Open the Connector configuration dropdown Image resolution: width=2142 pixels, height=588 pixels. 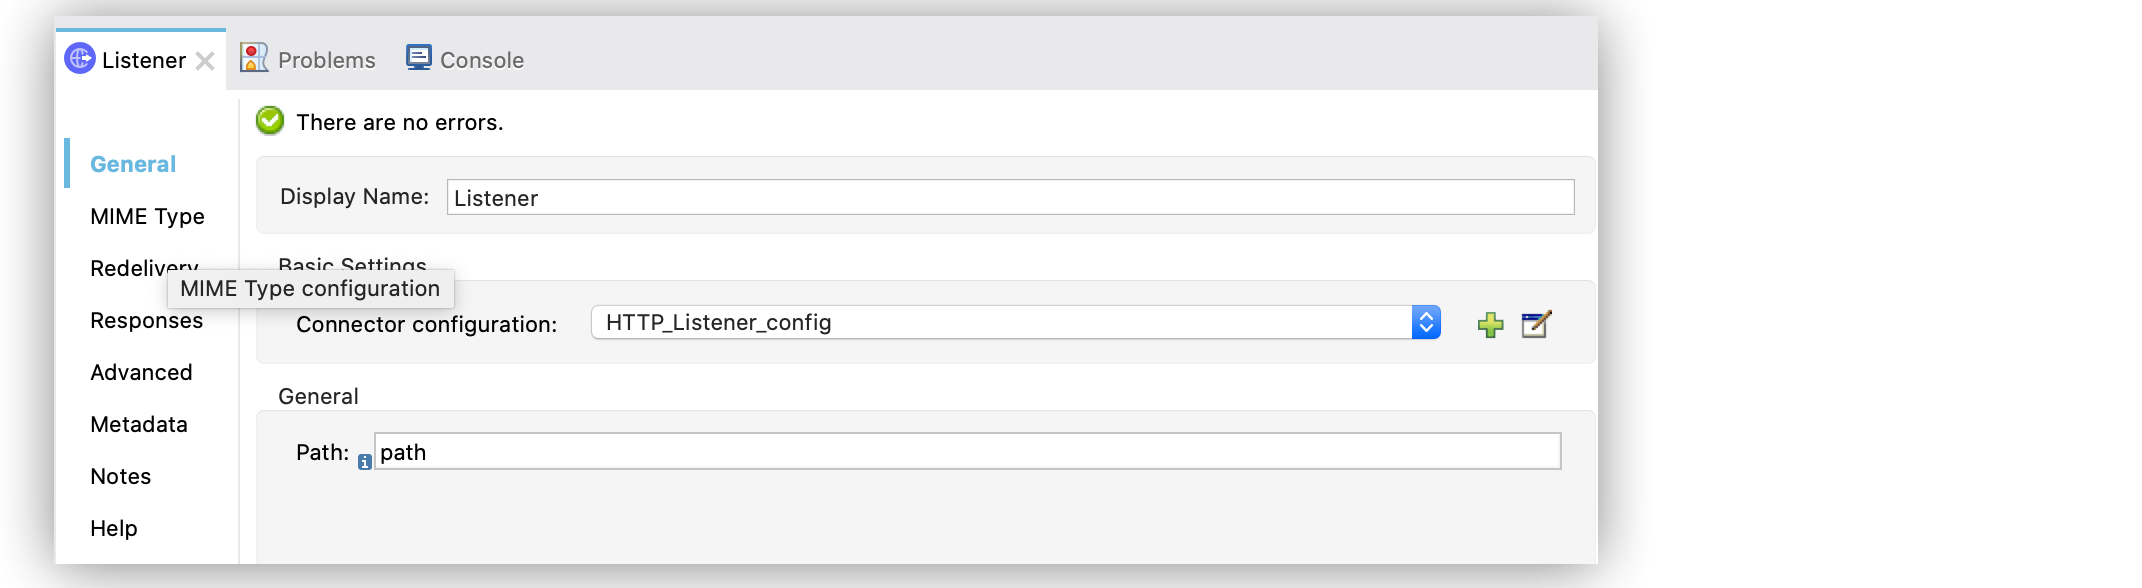[x=1000, y=322]
